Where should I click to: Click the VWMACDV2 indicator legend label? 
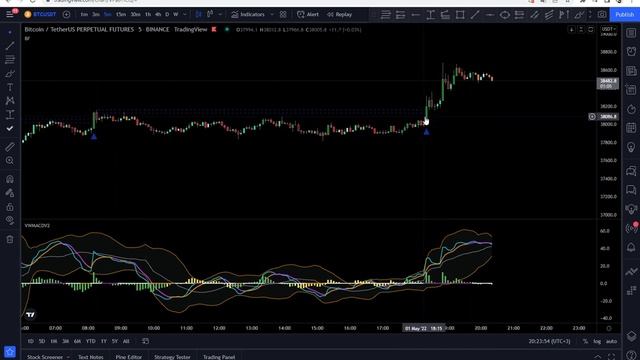point(37,225)
